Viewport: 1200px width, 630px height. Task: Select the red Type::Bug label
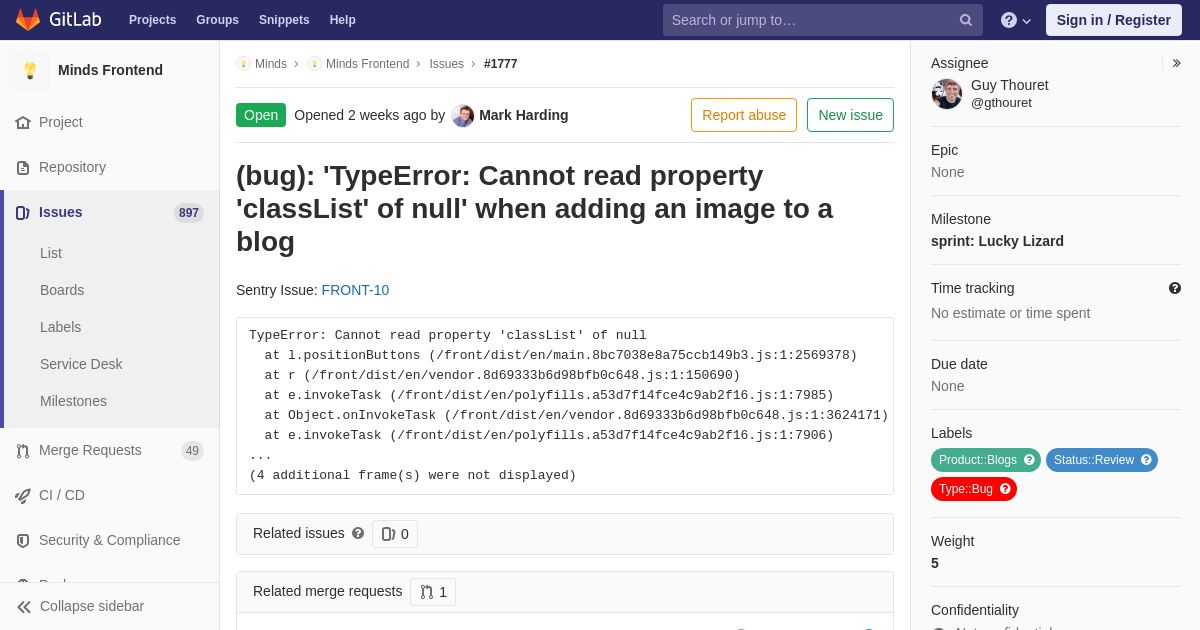point(974,489)
